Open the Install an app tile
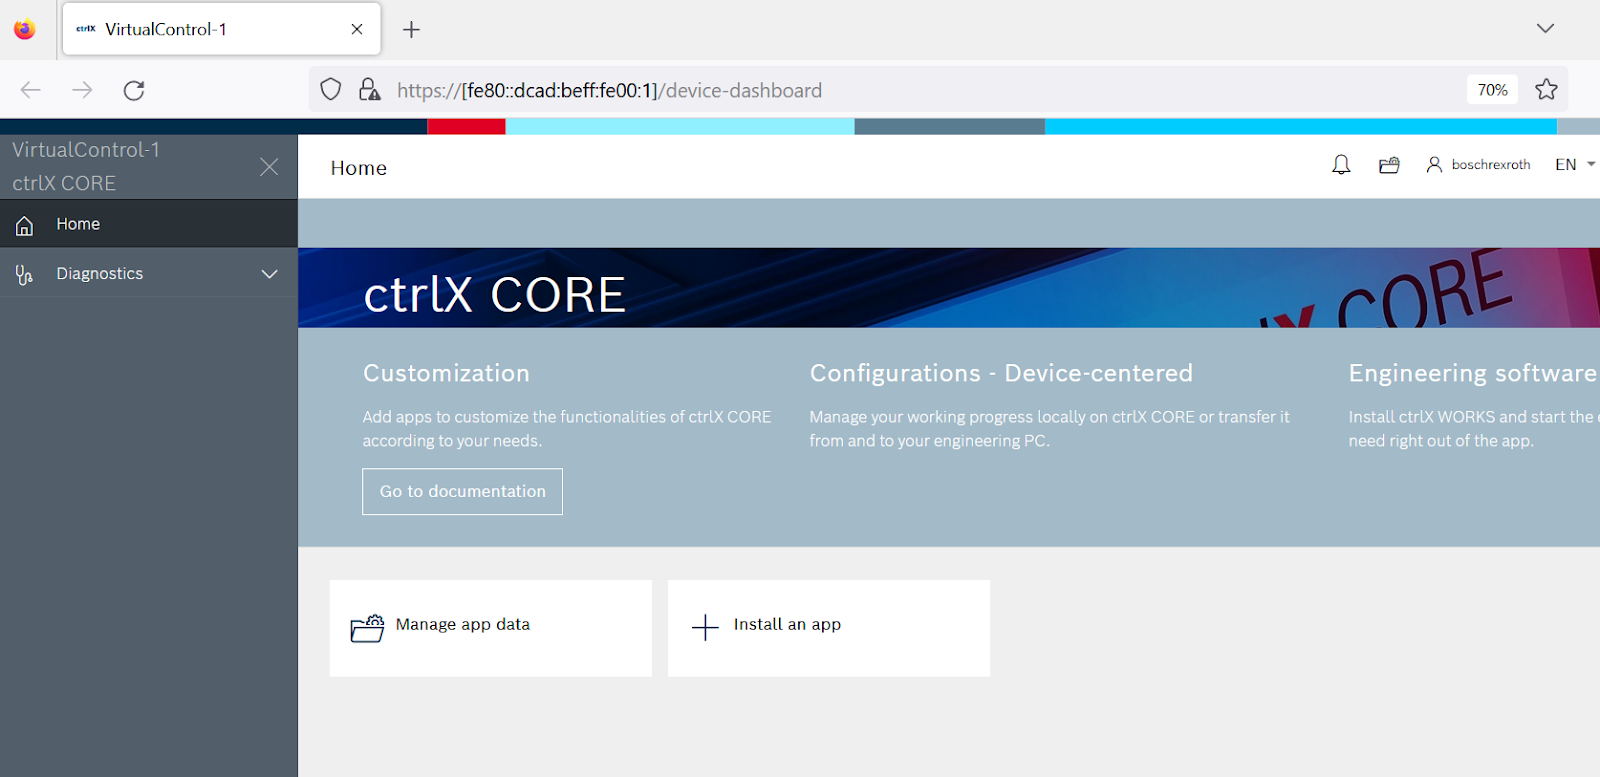The height and width of the screenshot is (777, 1600). [x=829, y=628]
